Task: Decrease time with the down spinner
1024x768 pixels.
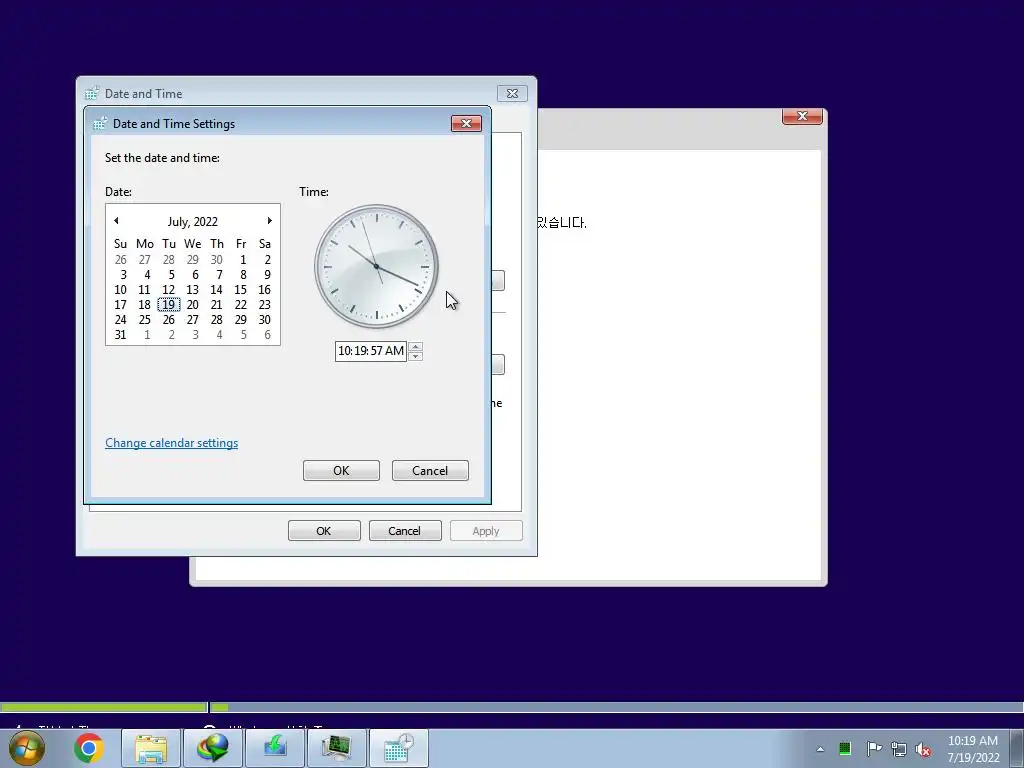Action: (415, 356)
